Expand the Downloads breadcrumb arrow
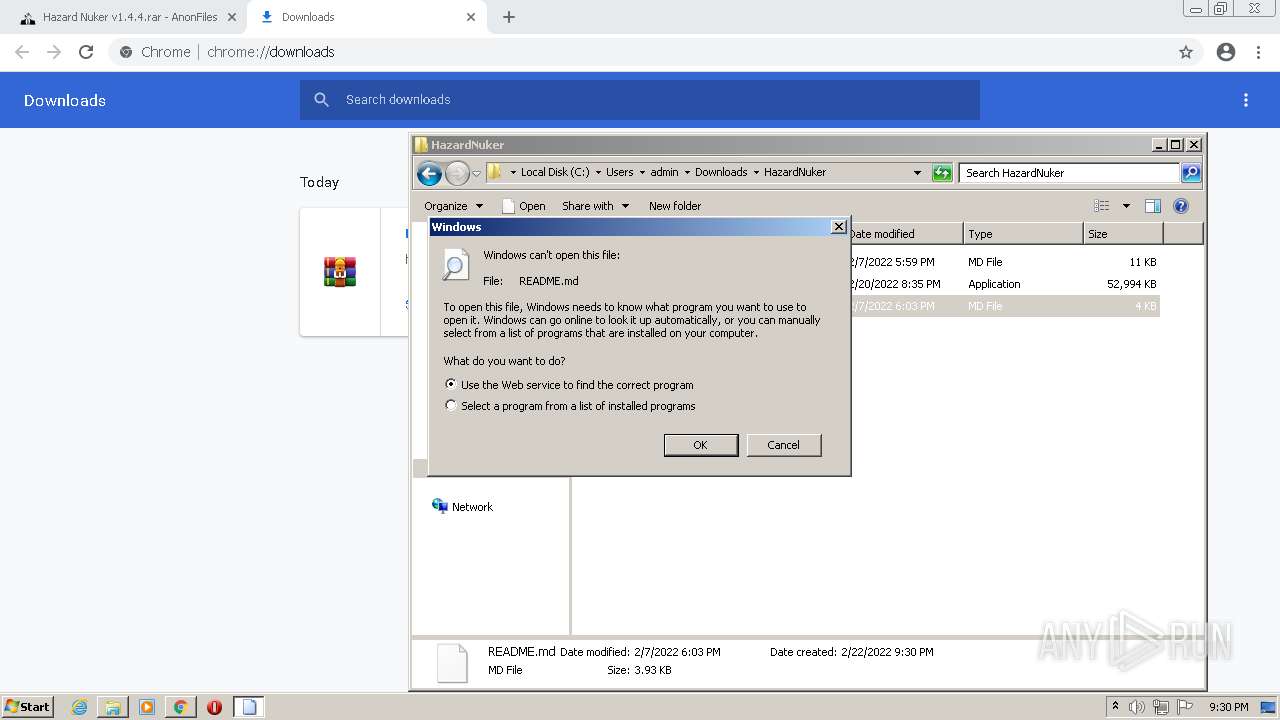 pyautogui.click(x=756, y=172)
